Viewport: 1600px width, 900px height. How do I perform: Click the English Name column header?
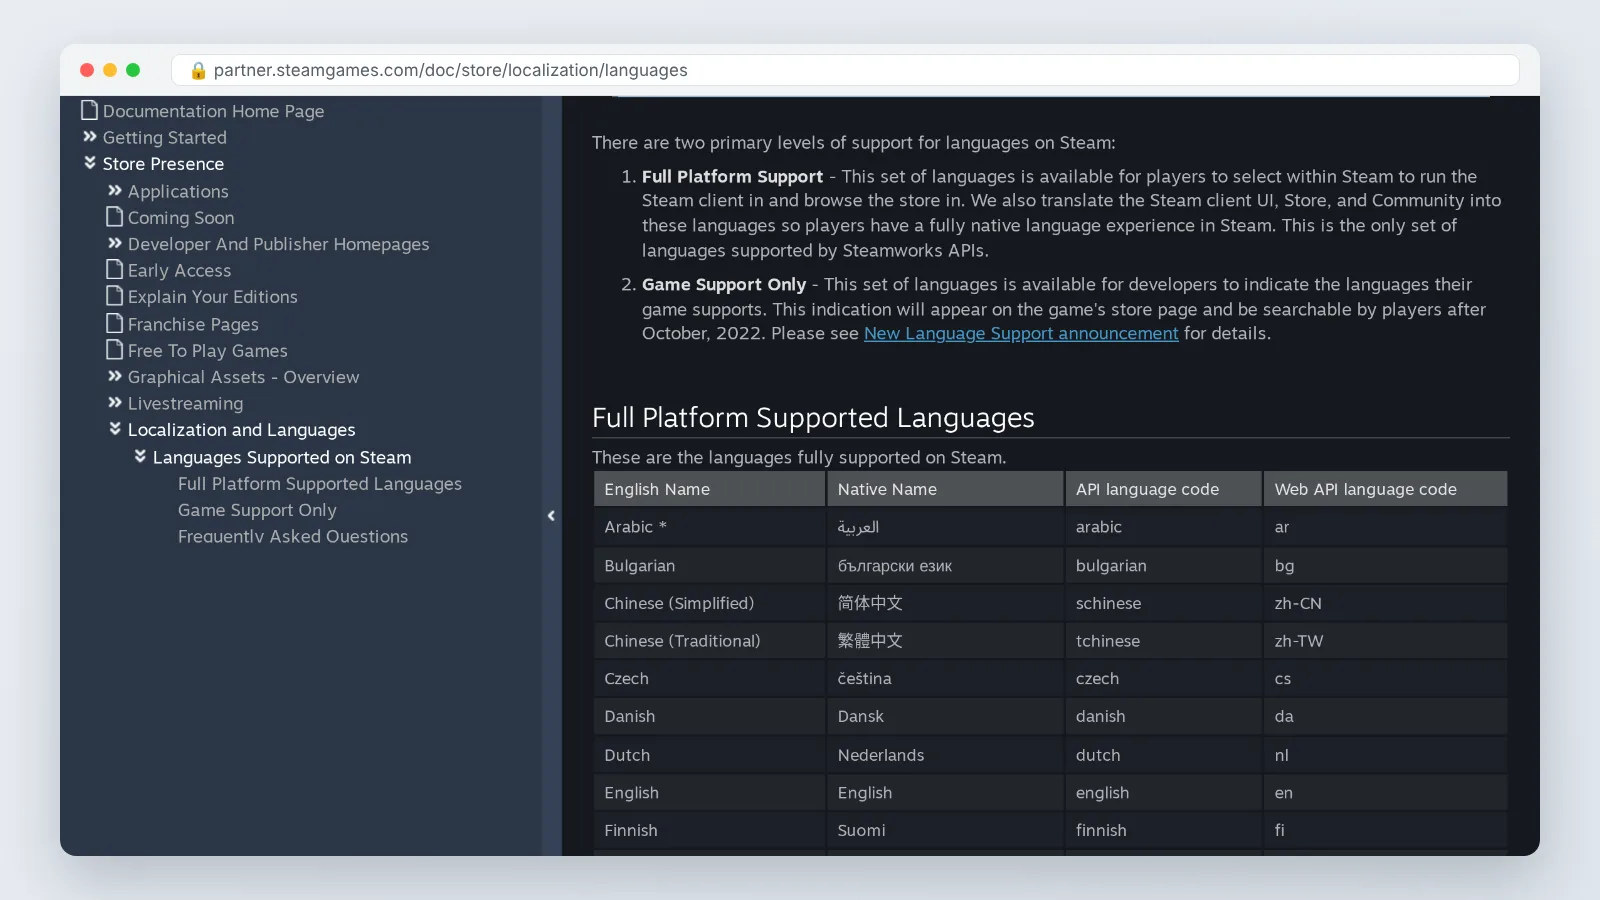[x=709, y=489]
